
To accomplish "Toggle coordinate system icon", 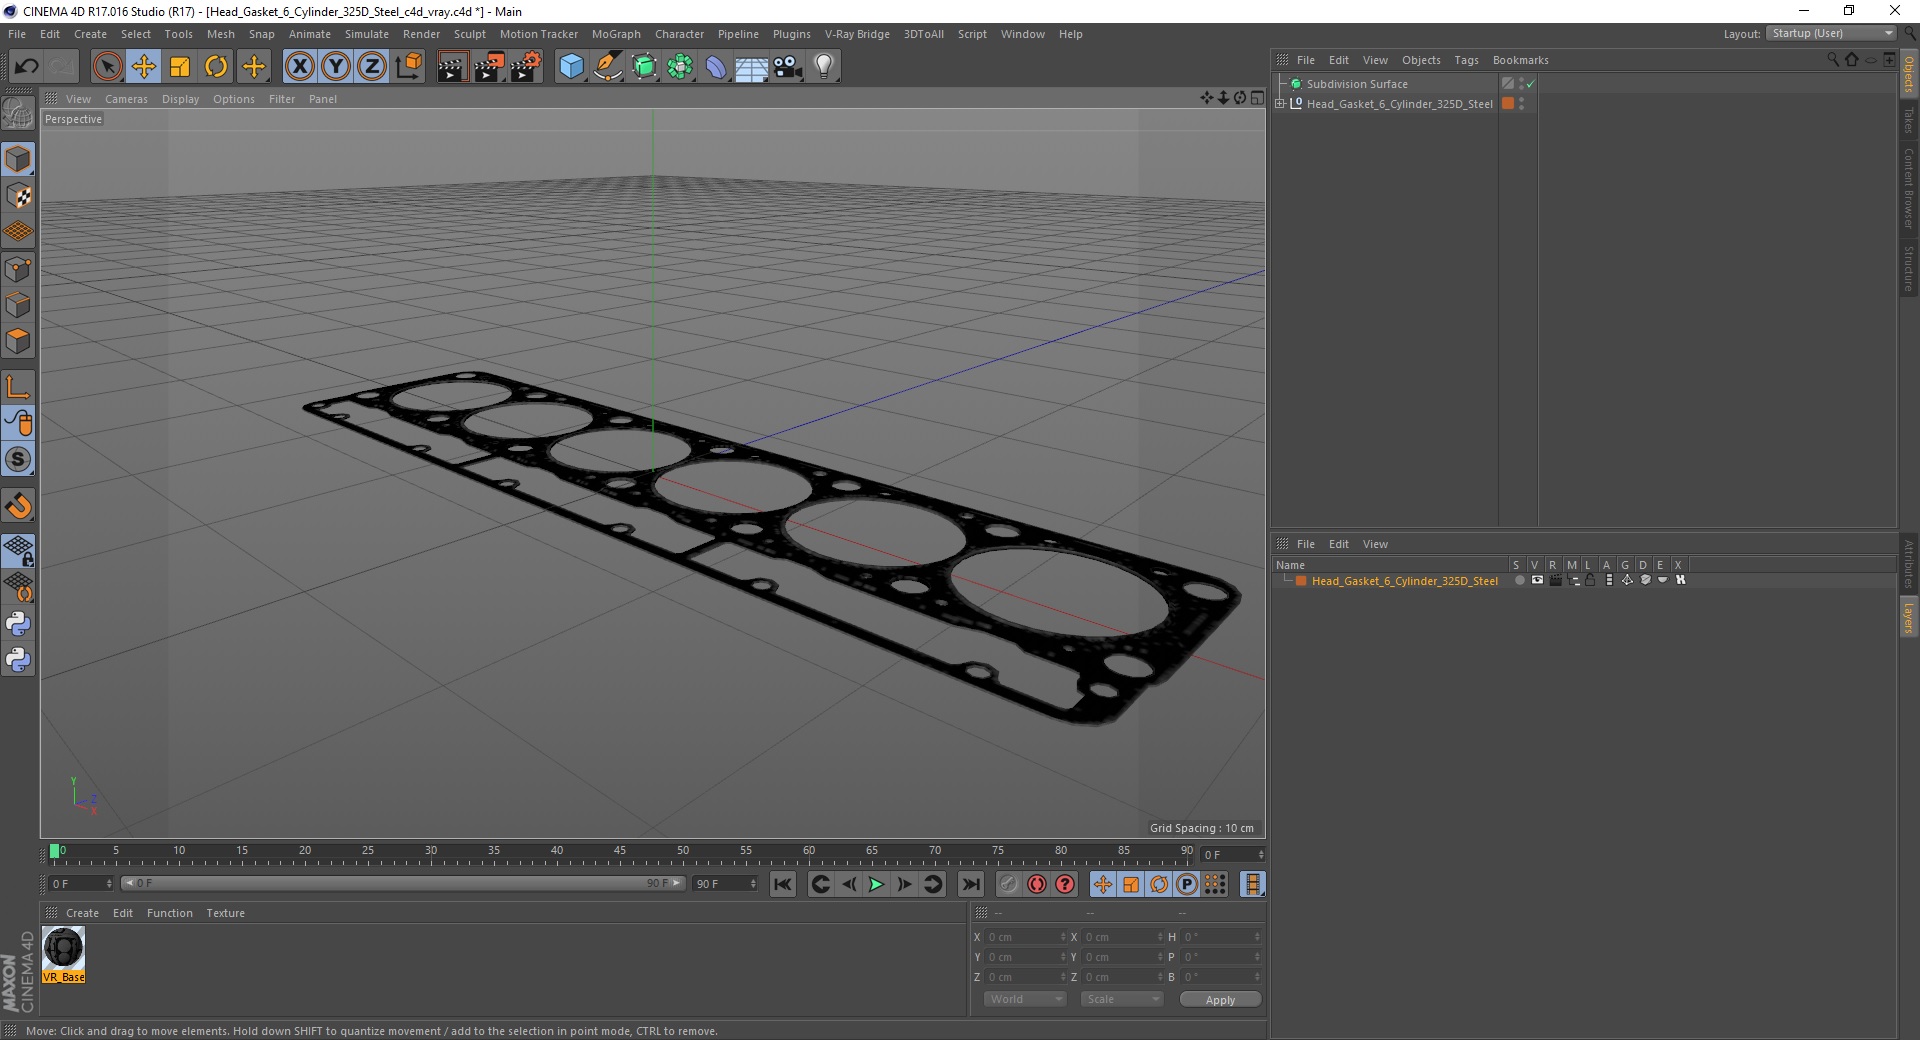I will pos(408,67).
